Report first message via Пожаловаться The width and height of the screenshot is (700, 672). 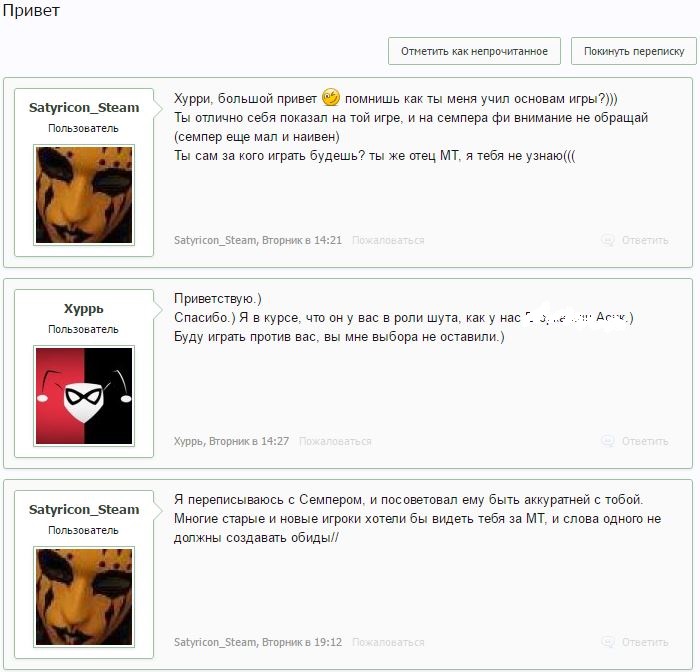tap(388, 240)
